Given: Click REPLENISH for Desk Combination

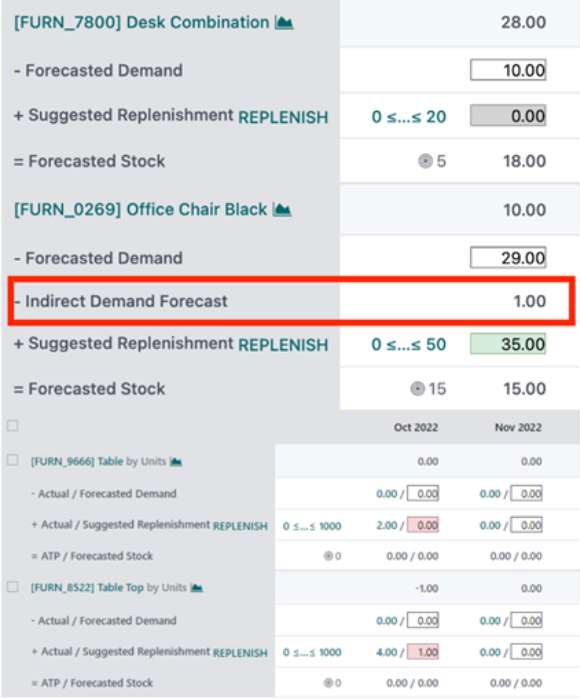Looking at the screenshot, I should (284, 117).
